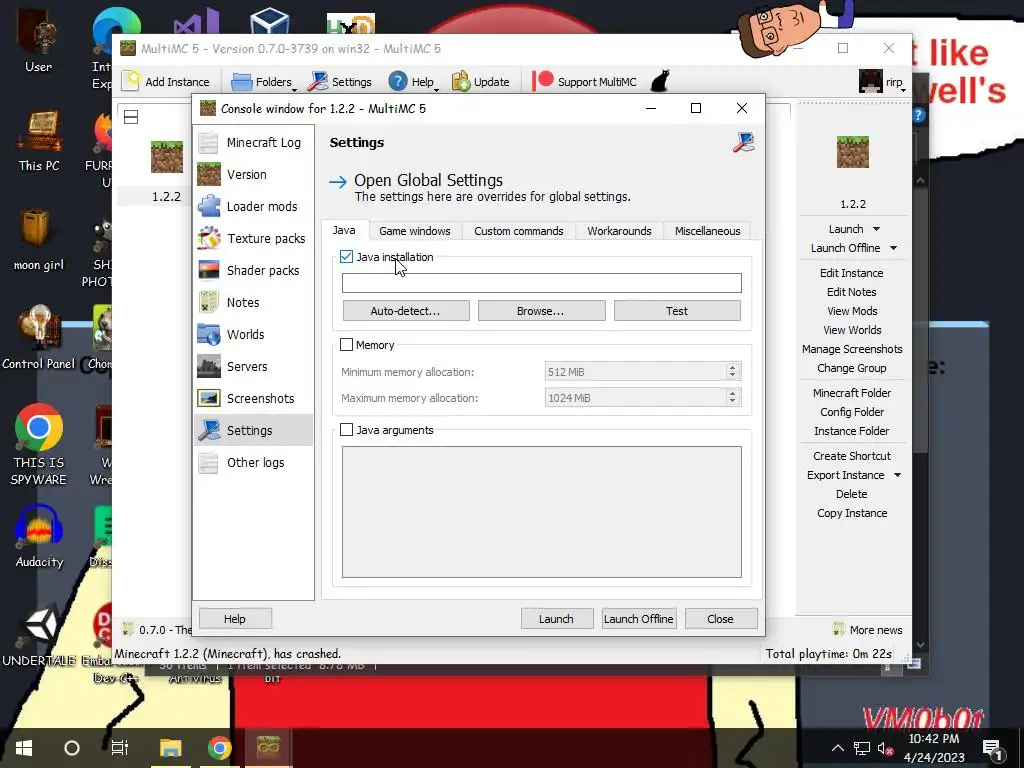Open Chrome from the taskbar

coord(219,748)
